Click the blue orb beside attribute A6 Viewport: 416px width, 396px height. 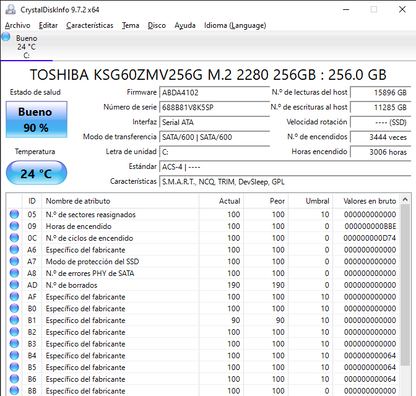click(14, 250)
